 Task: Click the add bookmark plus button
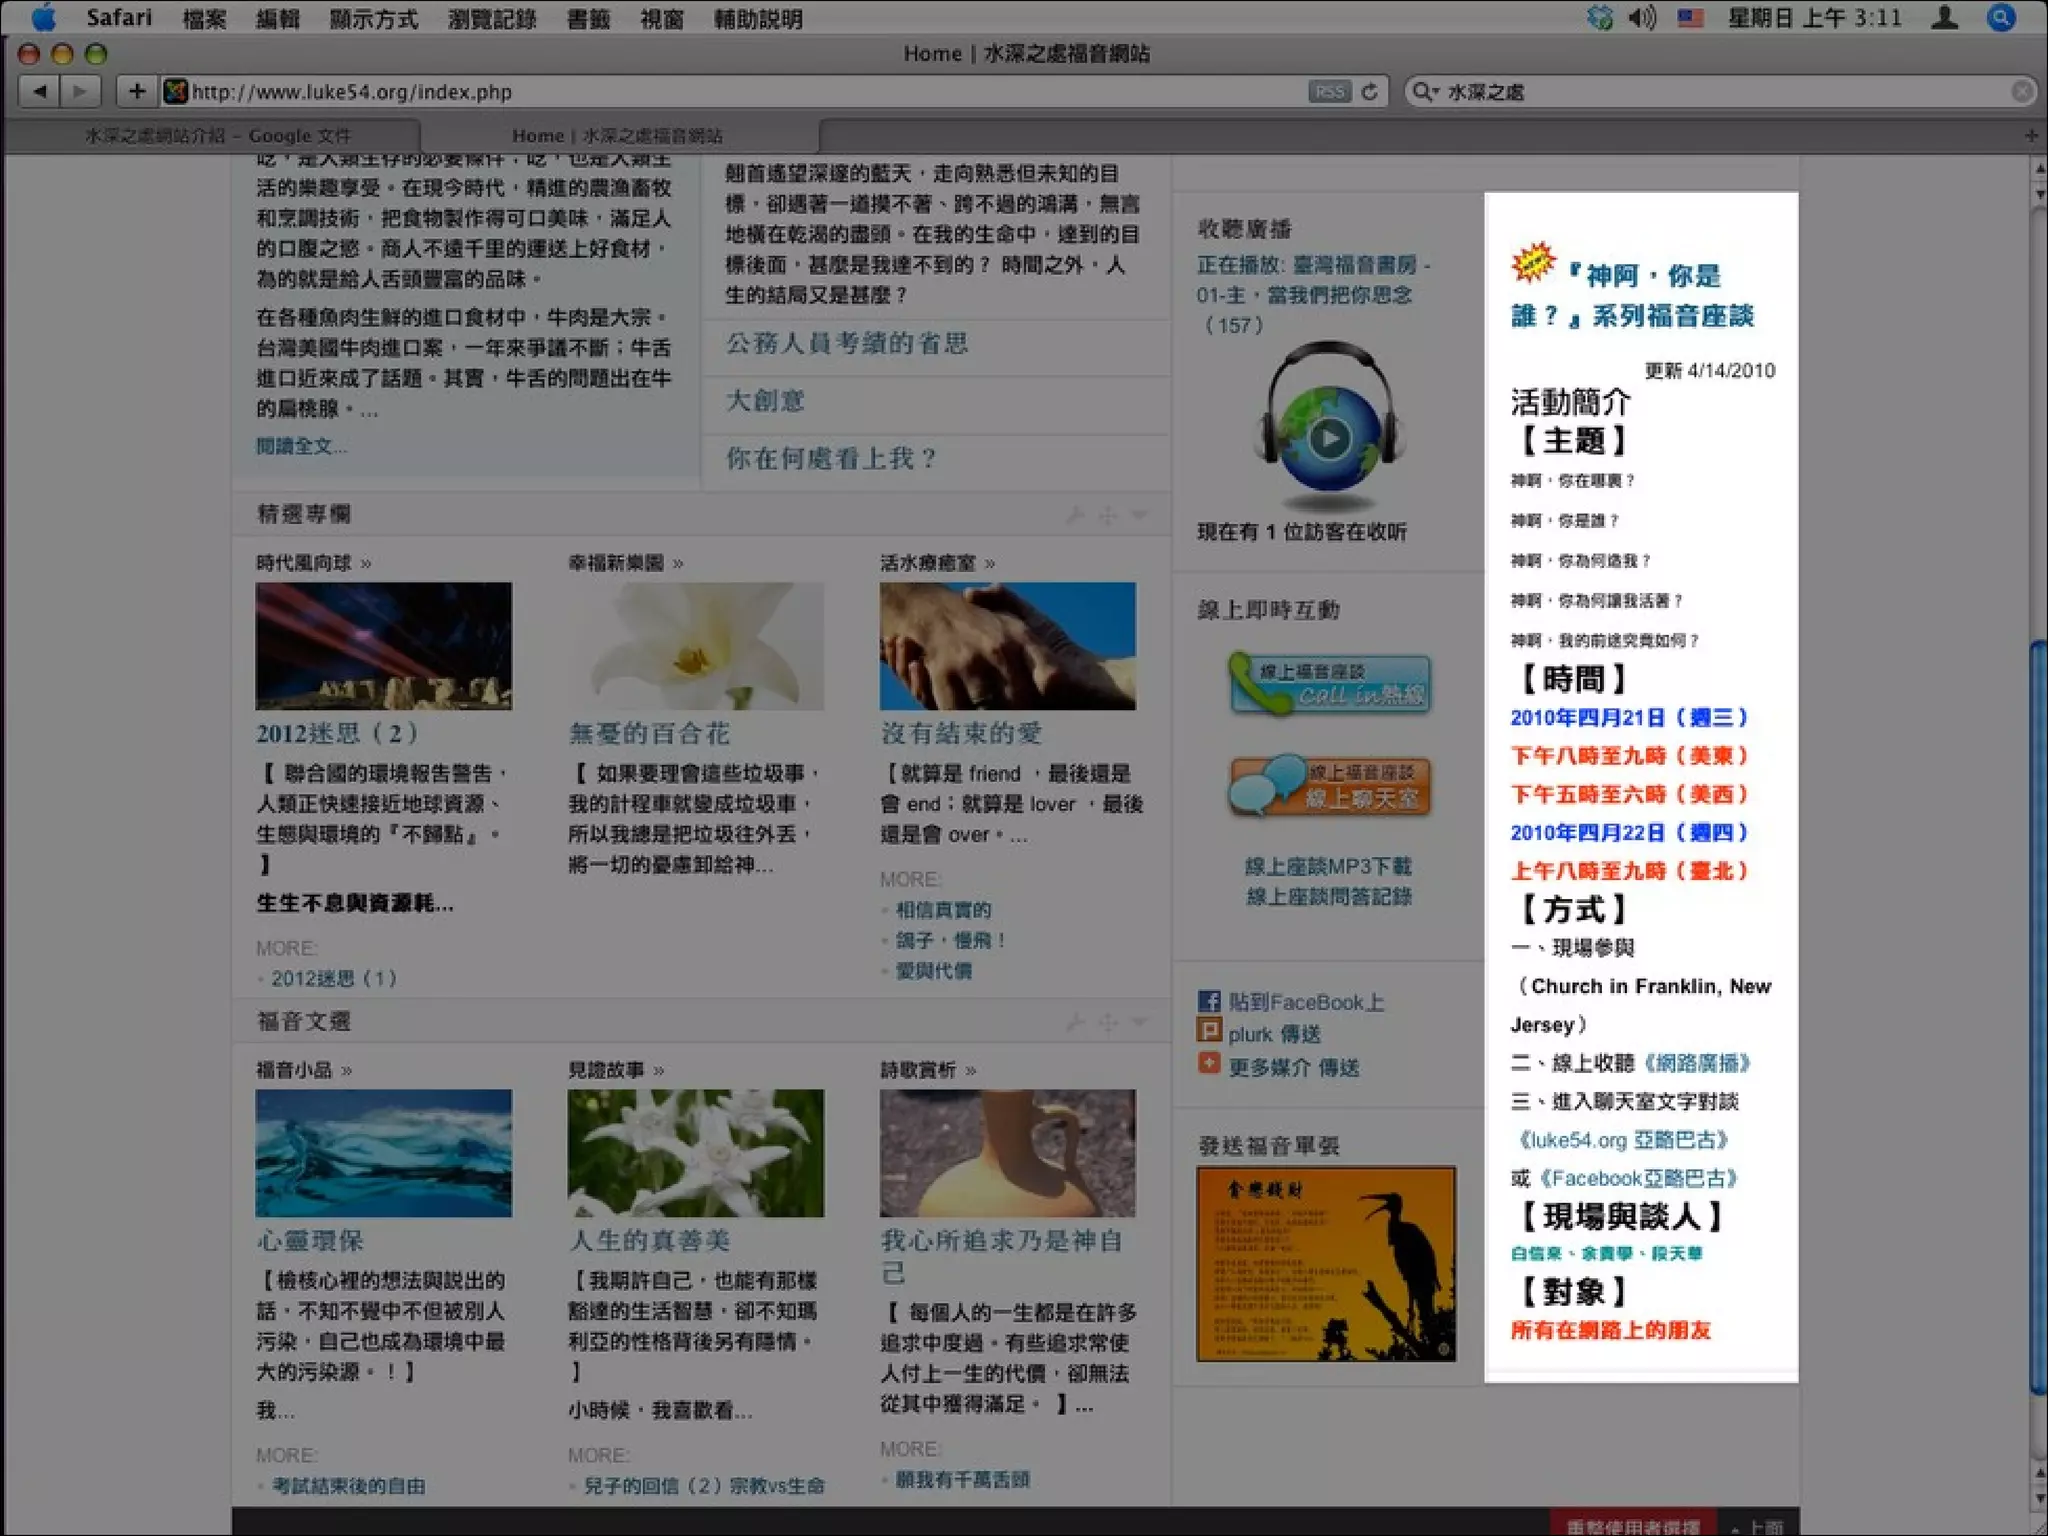click(137, 92)
